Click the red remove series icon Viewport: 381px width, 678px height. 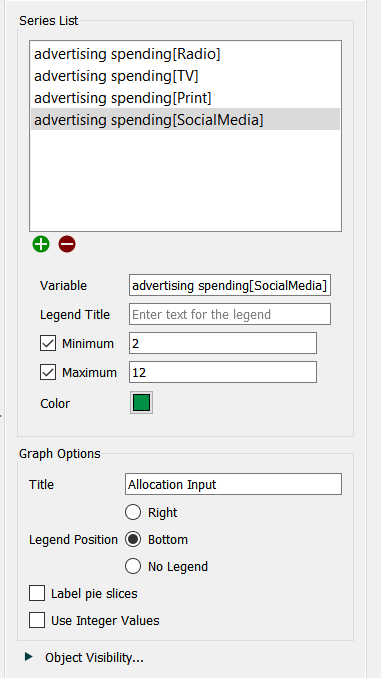[67, 244]
